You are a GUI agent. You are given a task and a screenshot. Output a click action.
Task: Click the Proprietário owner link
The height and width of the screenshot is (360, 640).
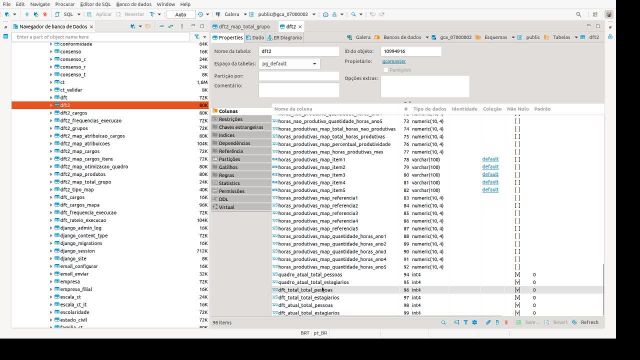click(x=394, y=61)
